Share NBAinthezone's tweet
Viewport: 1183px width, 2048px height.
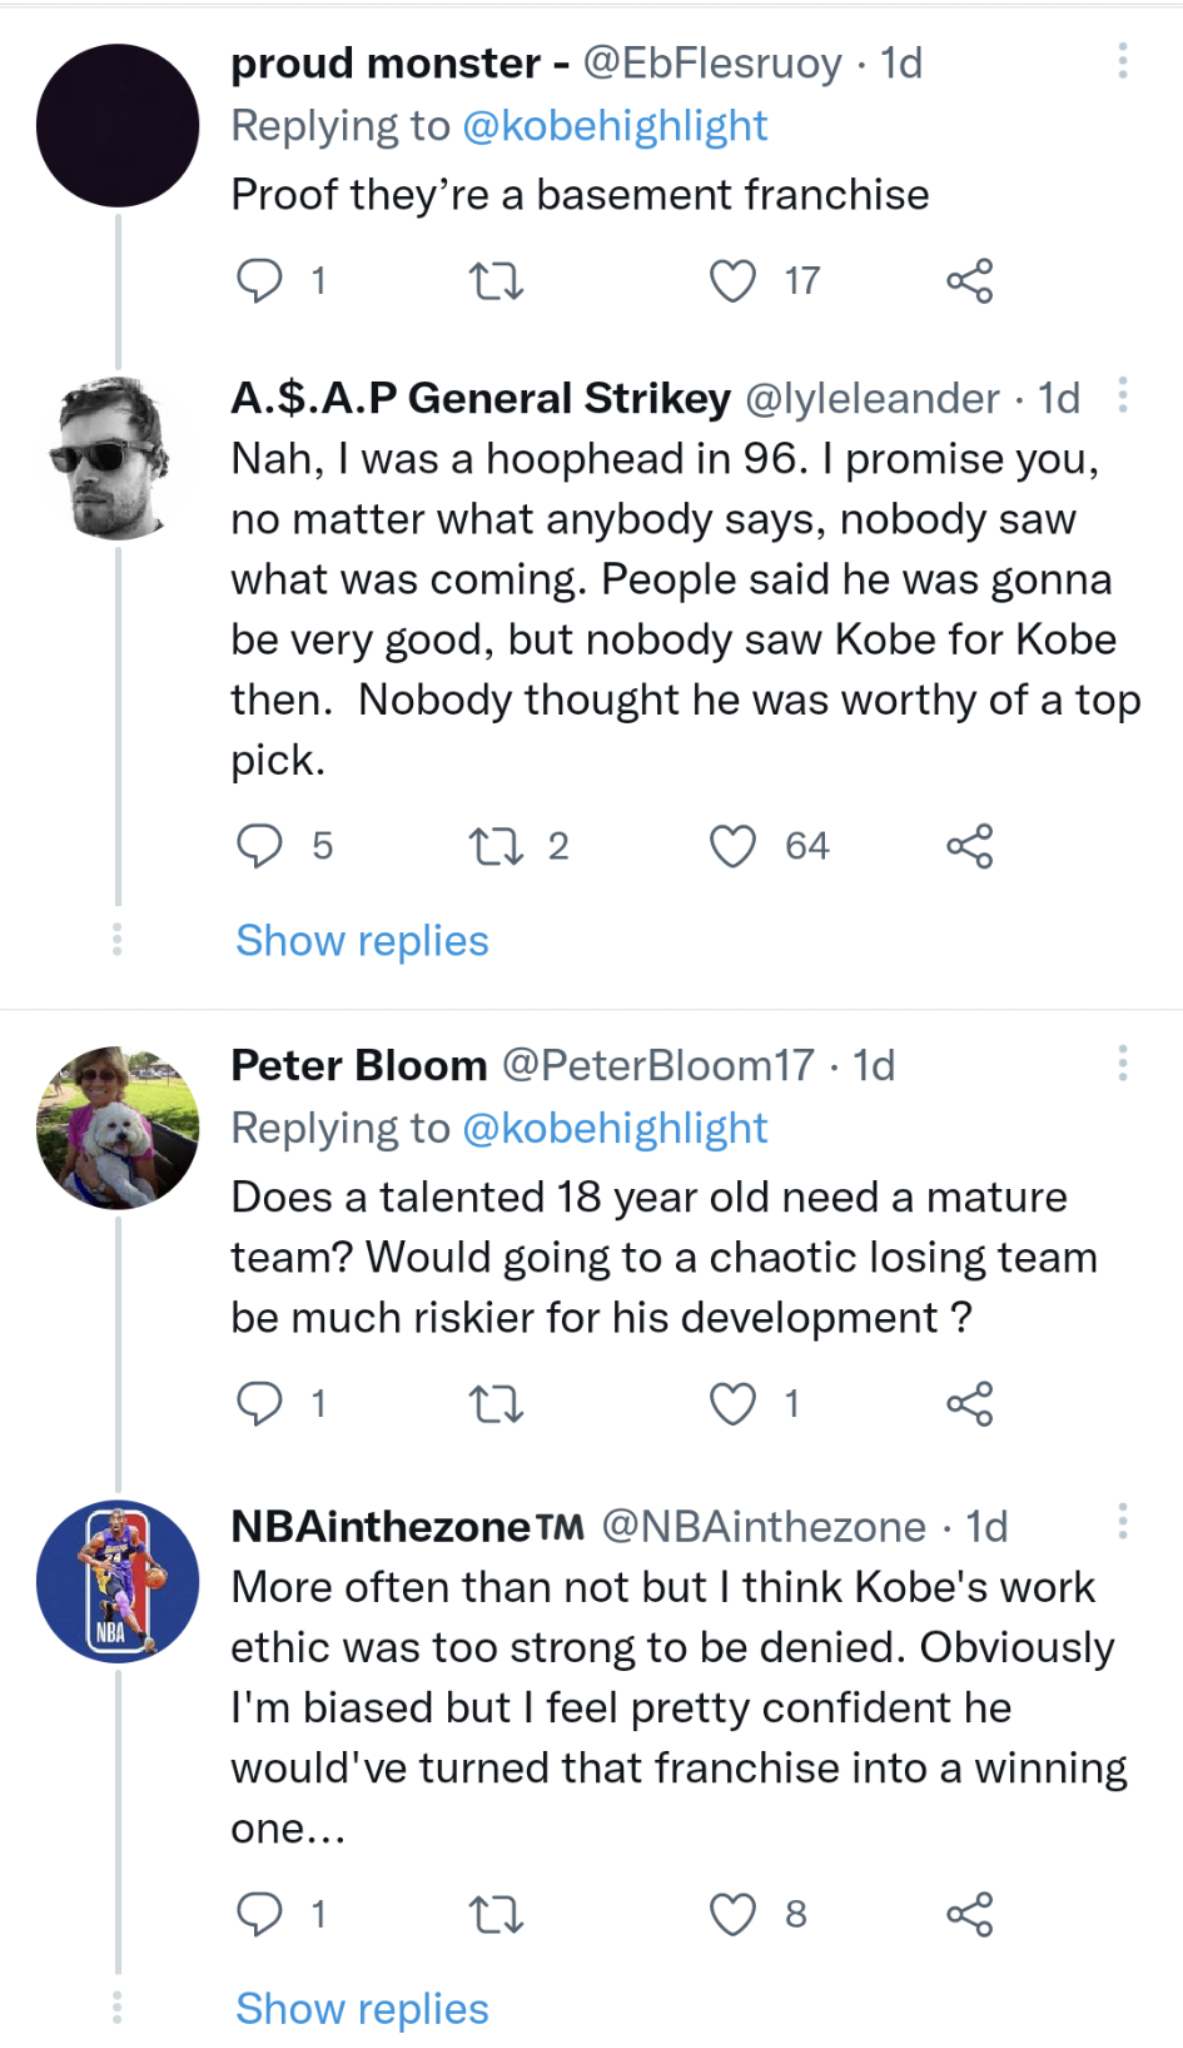[x=969, y=1914]
